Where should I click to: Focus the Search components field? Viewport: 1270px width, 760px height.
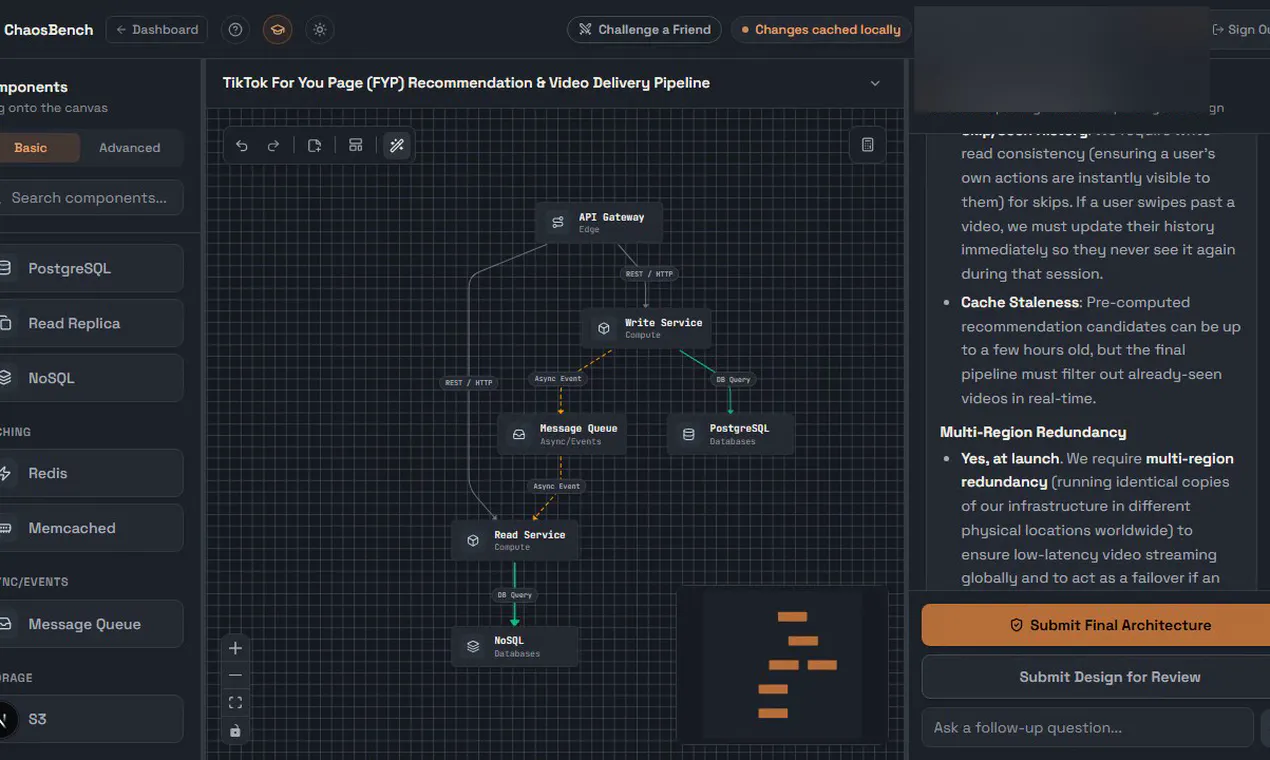pos(91,198)
